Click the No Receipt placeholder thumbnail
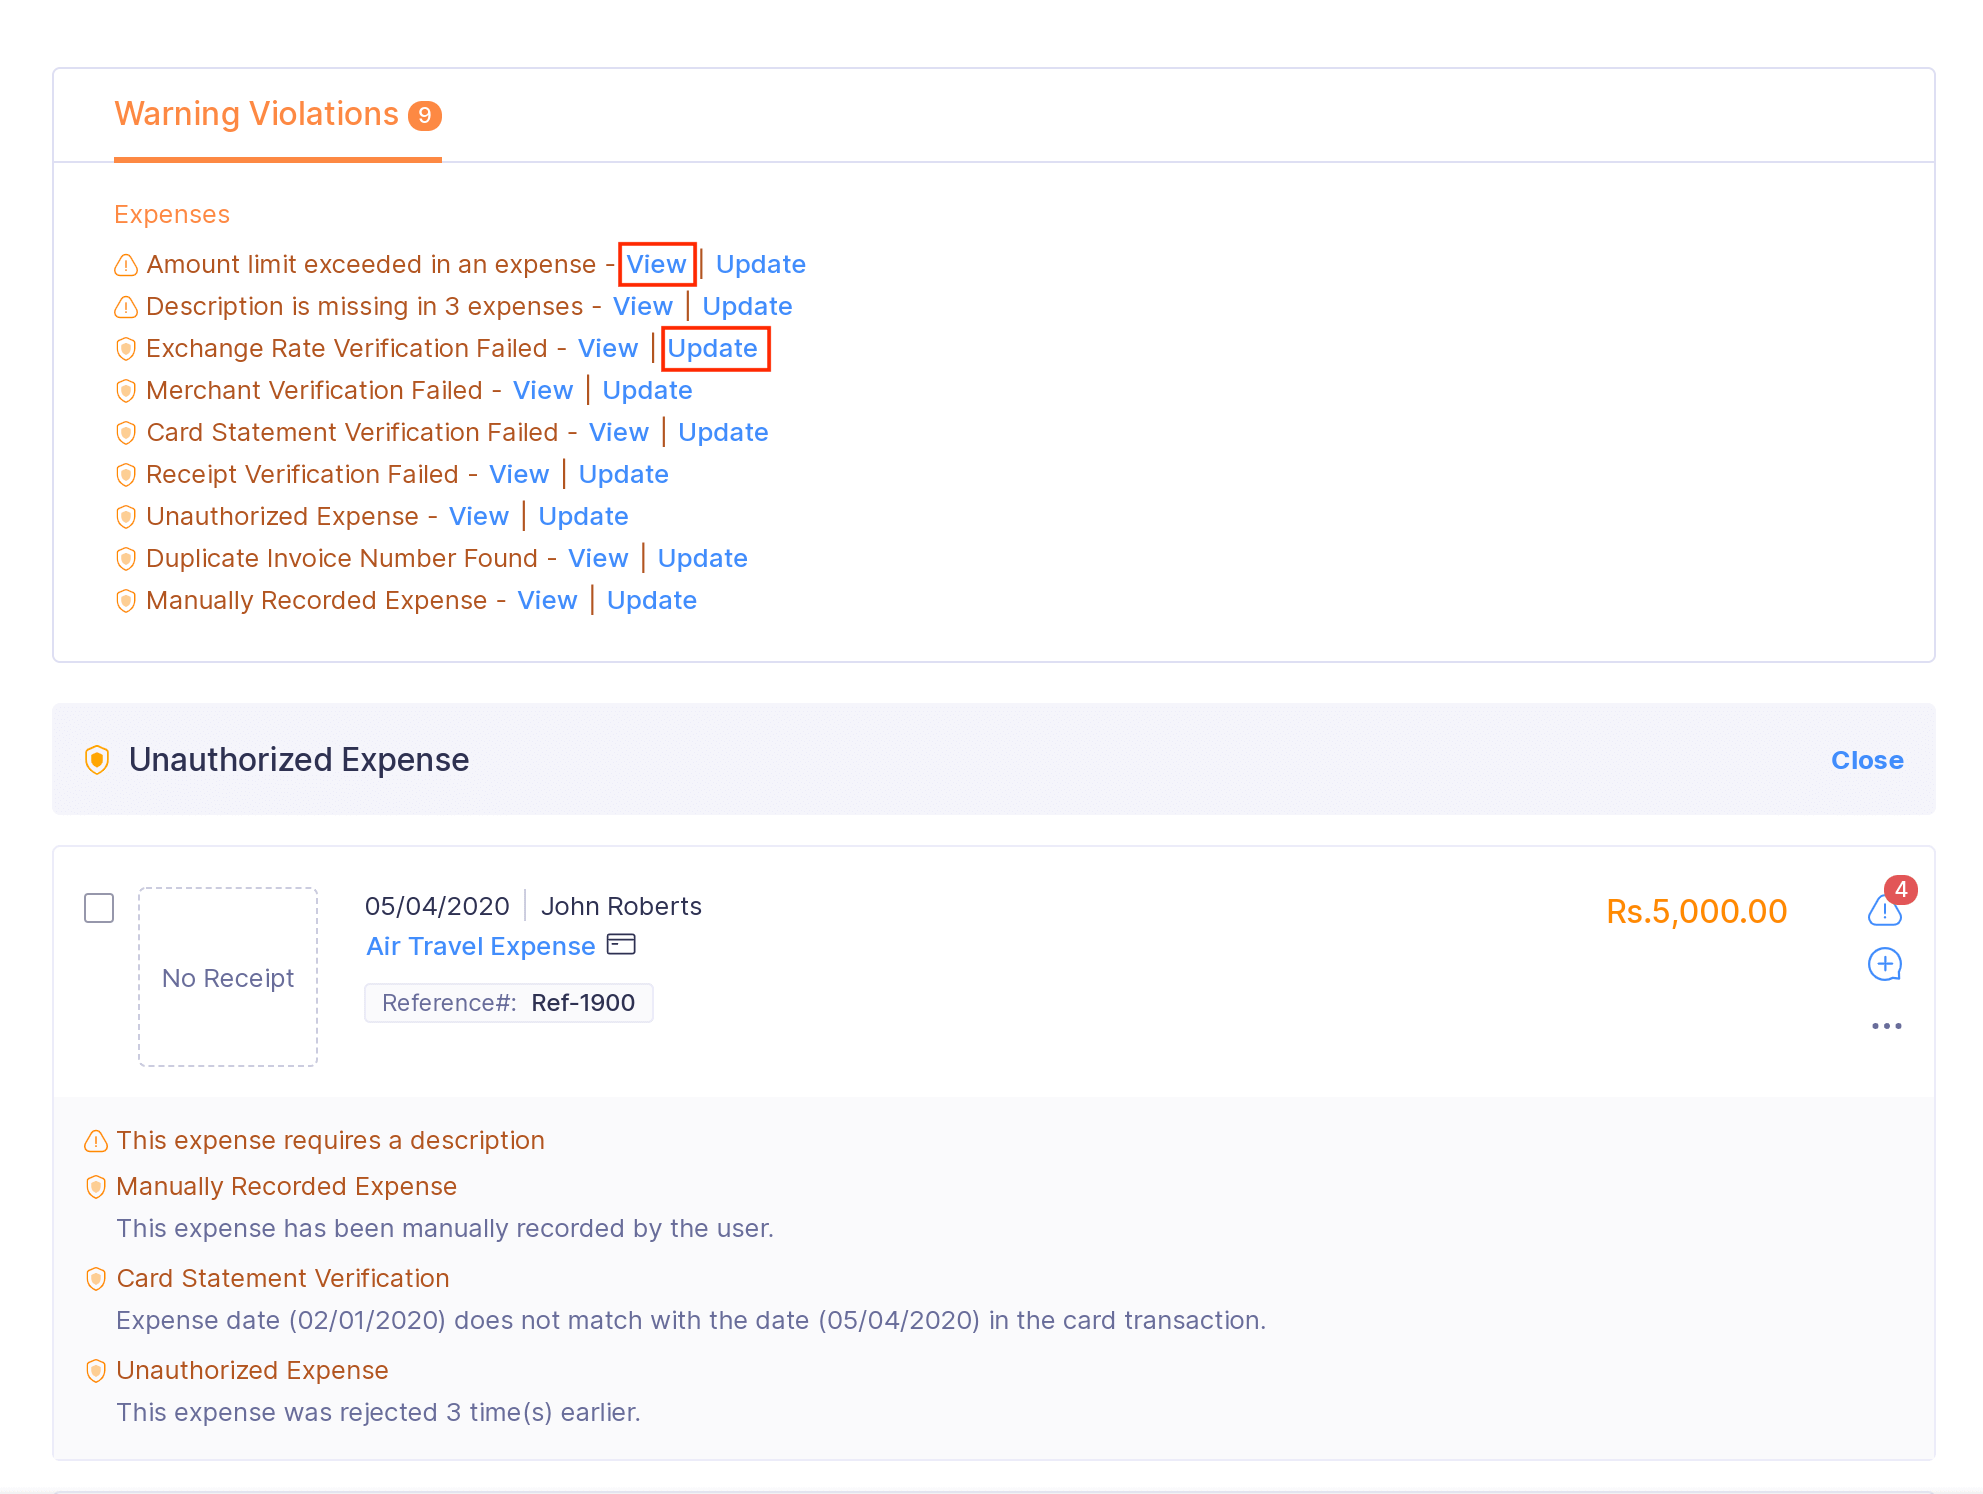Viewport: 1983px width, 1494px height. (x=228, y=977)
